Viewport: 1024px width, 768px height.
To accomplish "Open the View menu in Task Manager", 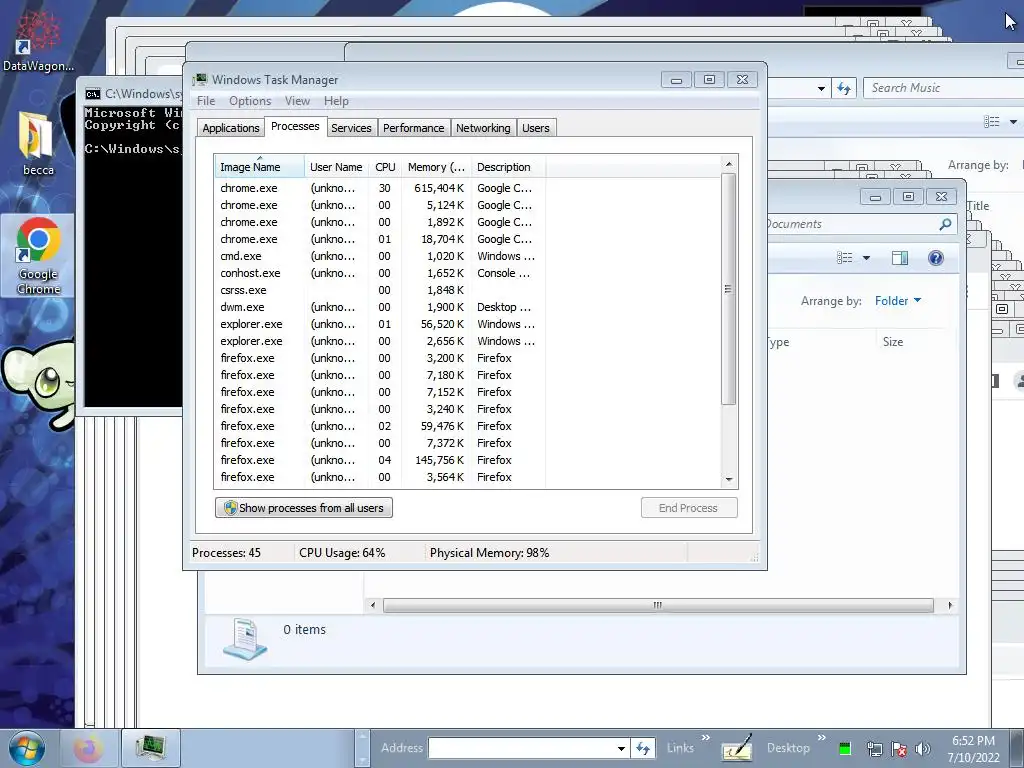I will [297, 101].
